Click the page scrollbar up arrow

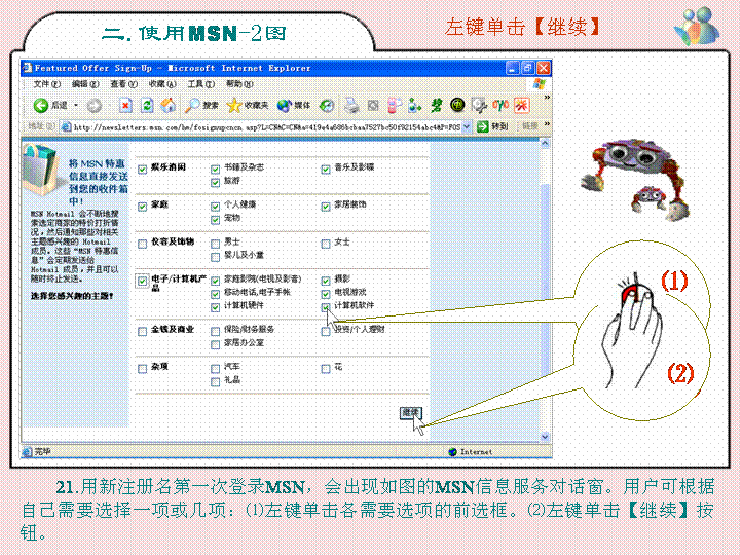545,143
